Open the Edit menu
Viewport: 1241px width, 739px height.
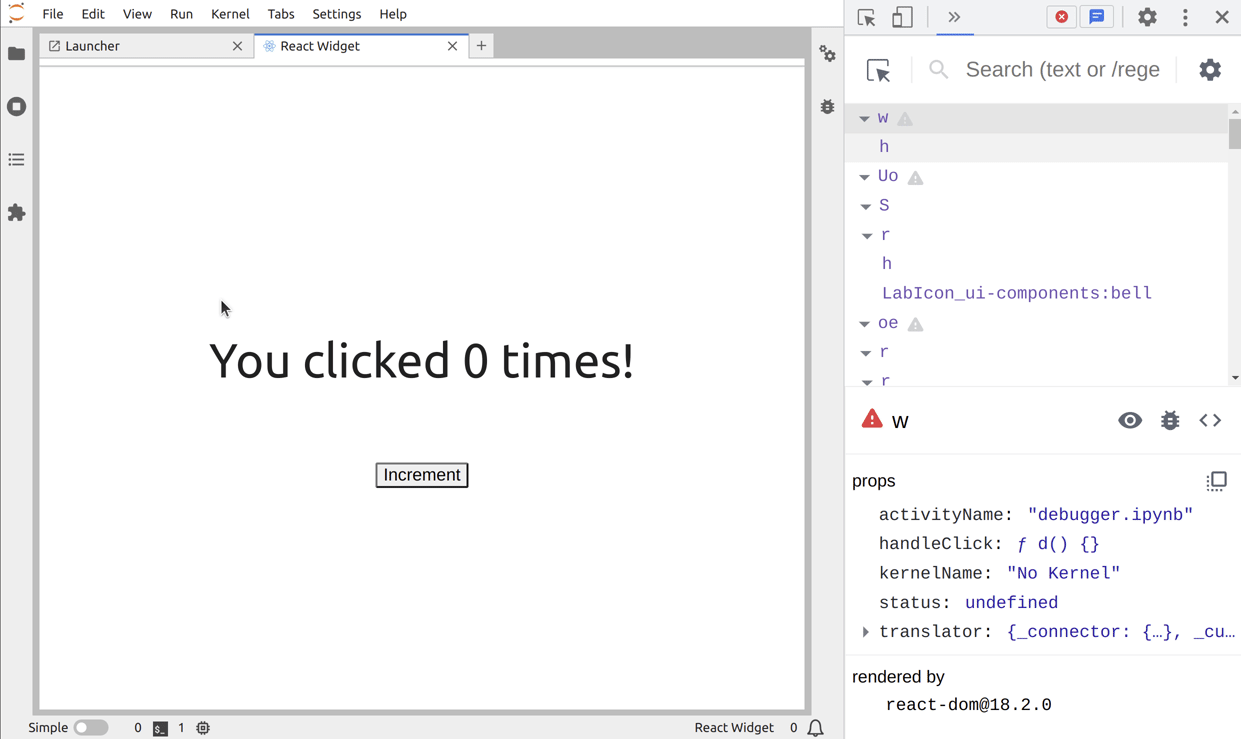[93, 14]
